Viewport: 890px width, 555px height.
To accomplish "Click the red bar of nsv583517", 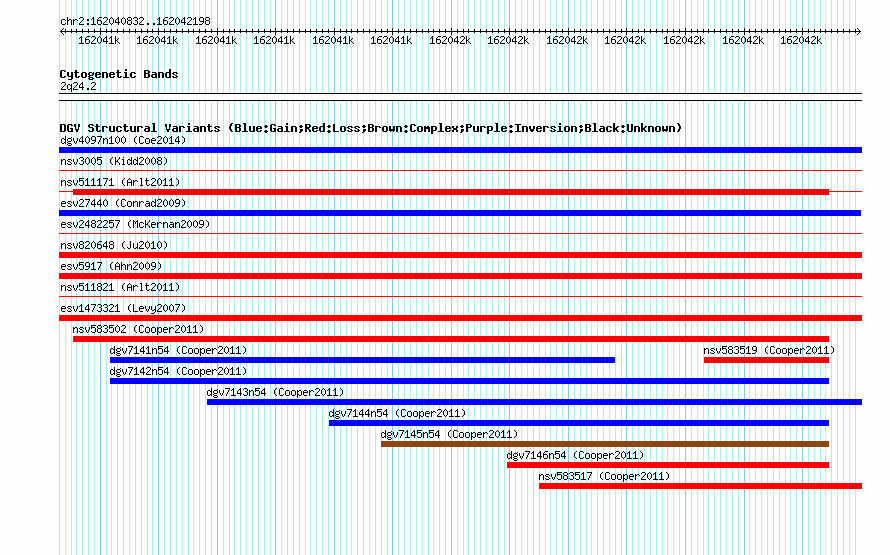I will [x=700, y=486].
